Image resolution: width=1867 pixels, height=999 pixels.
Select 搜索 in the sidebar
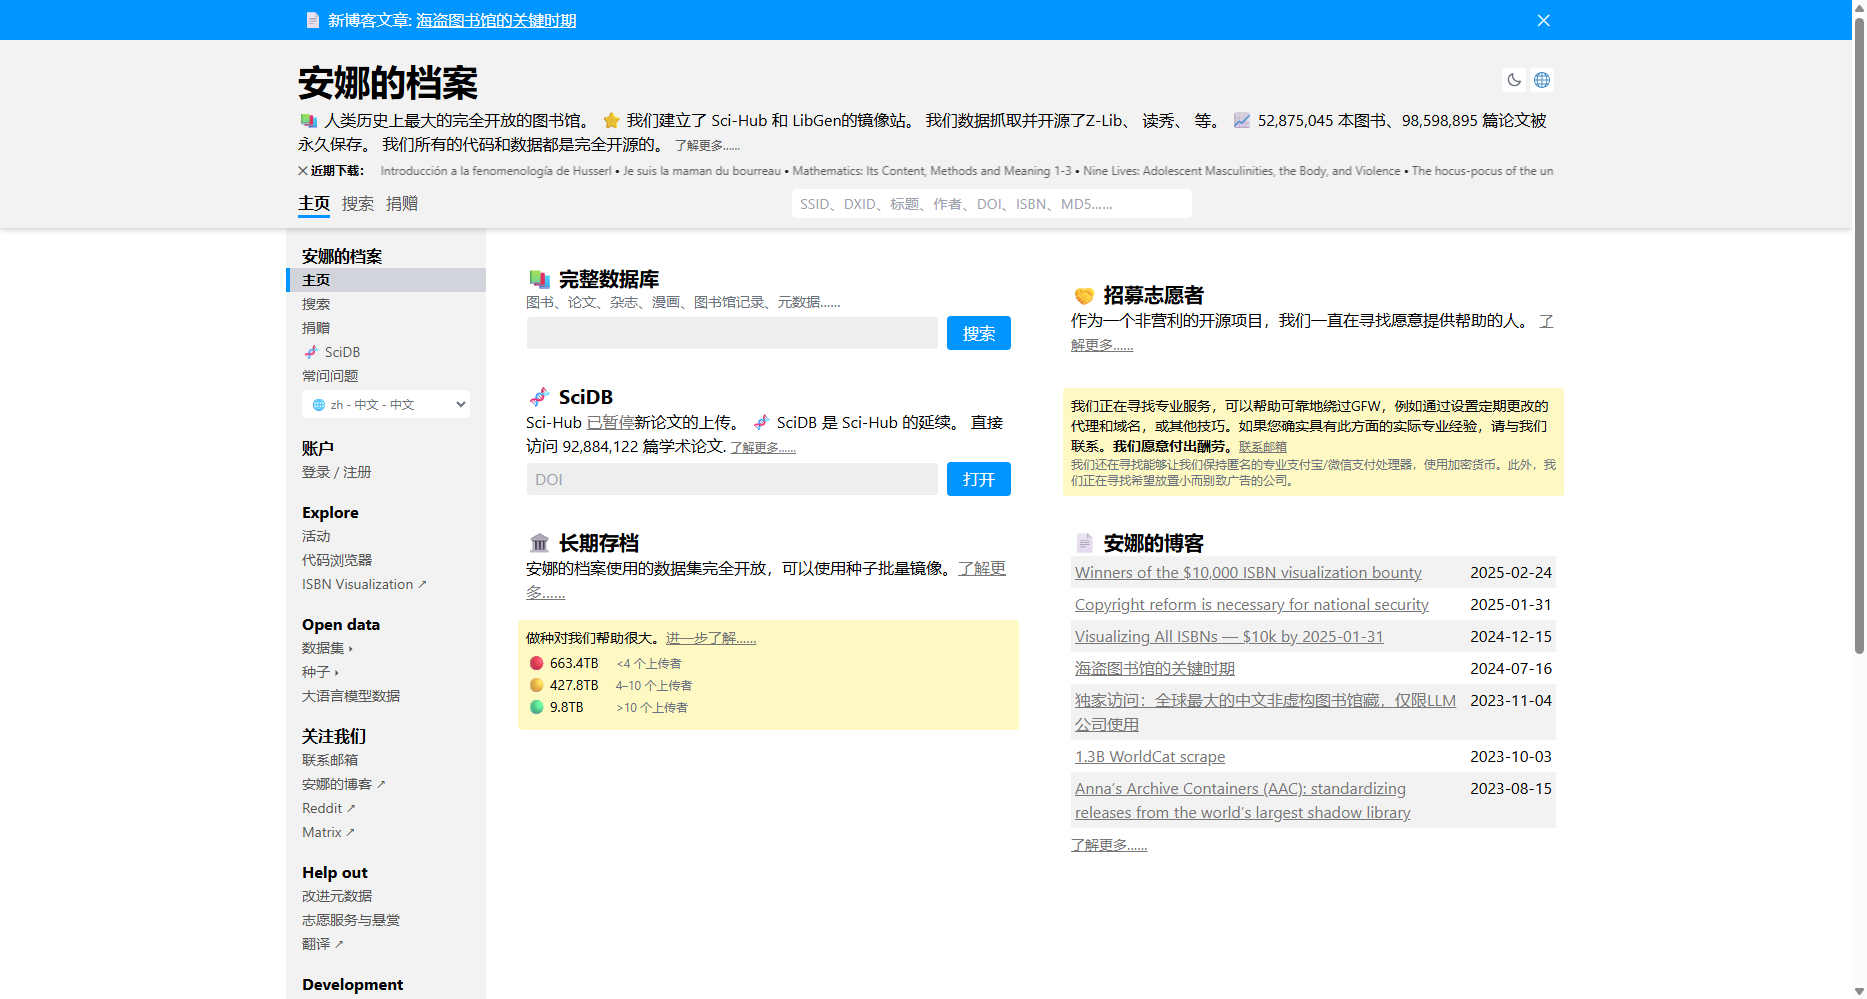point(316,304)
